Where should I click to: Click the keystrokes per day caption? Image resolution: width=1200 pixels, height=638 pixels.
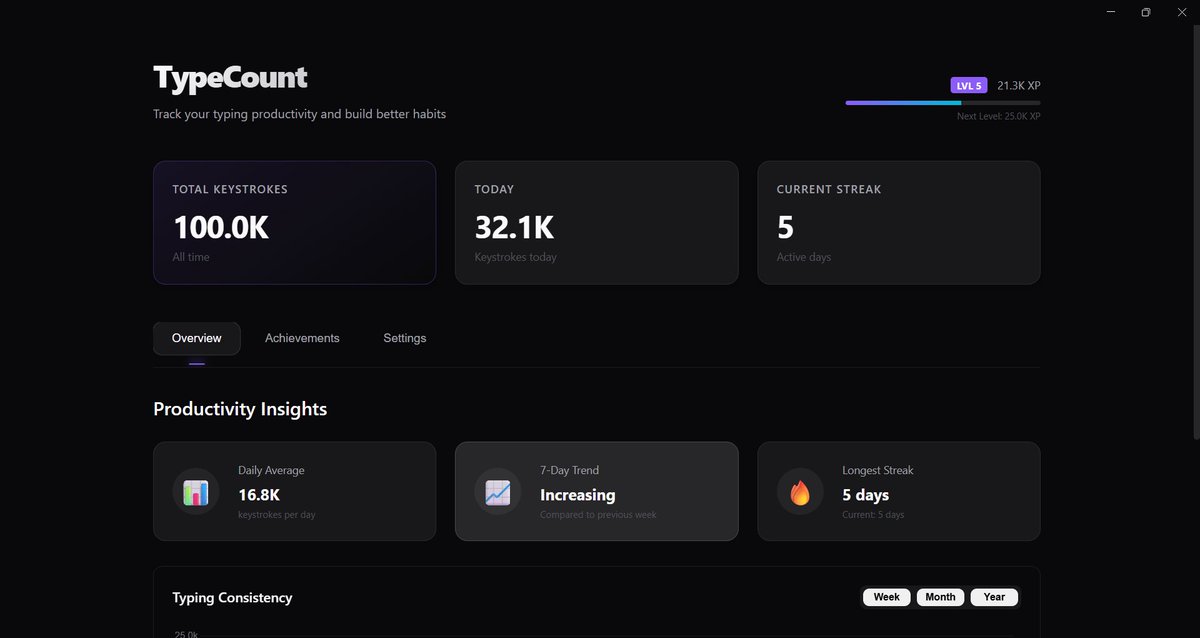click(277, 515)
